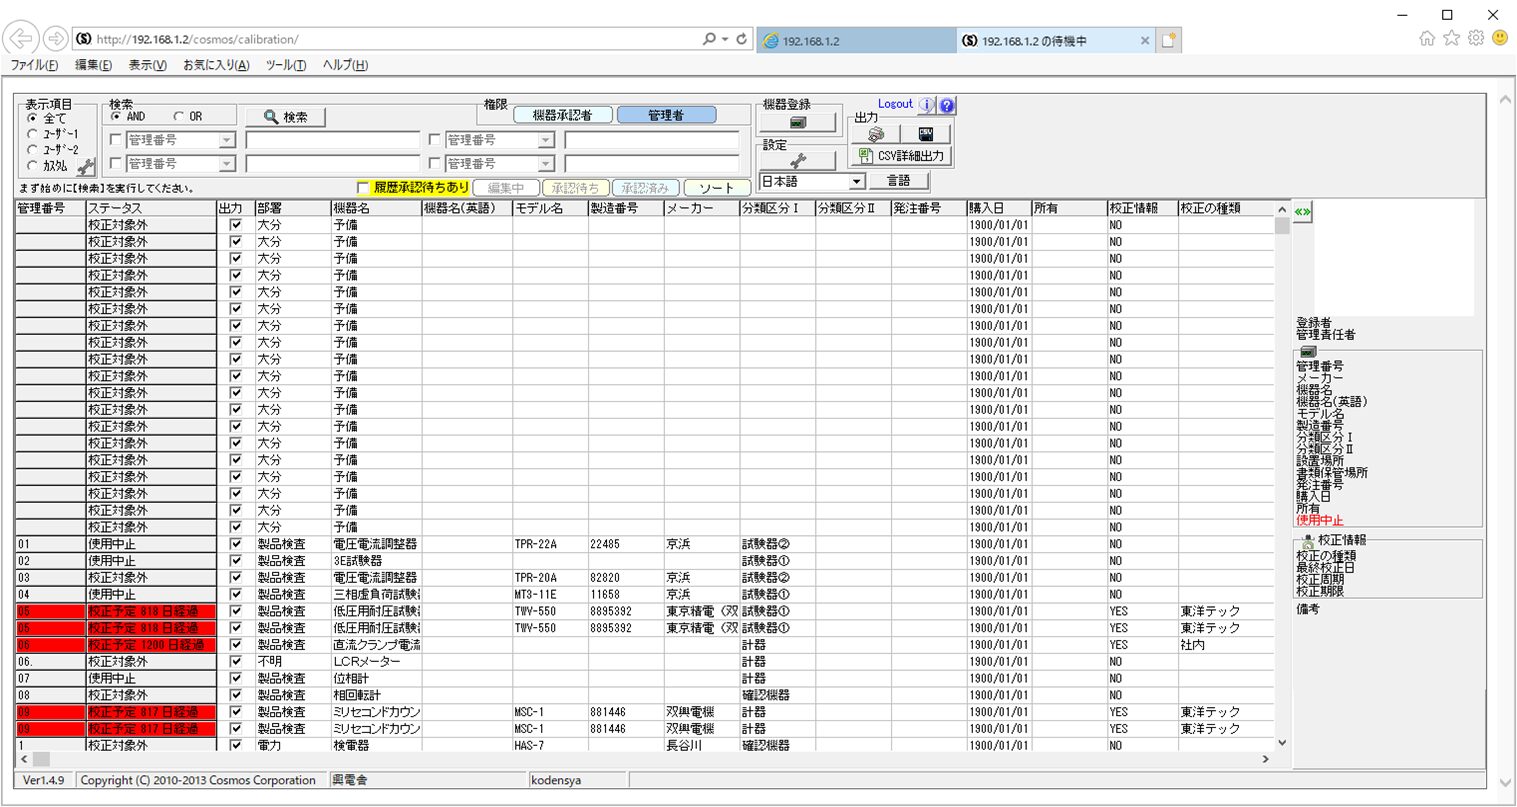1517x807 pixels.
Task: Click the ソート sort button
Action: click(717, 188)
